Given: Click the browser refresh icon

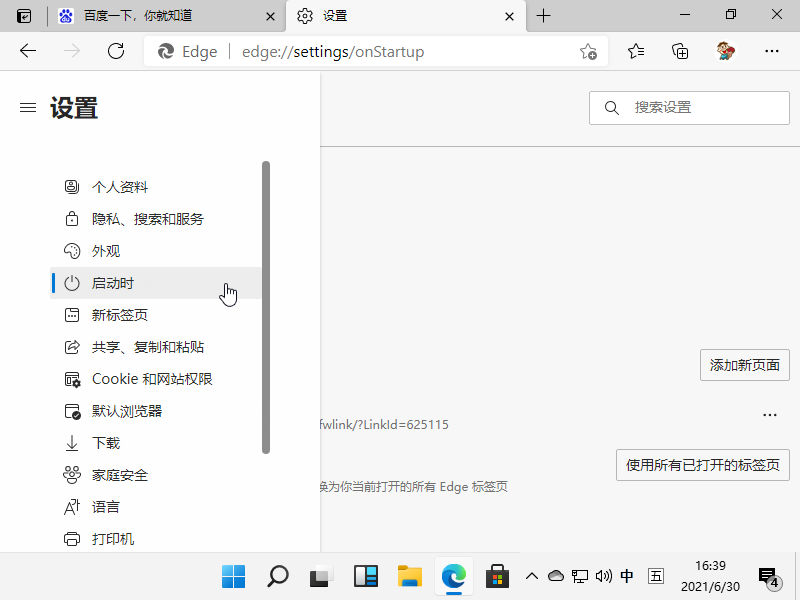Looking at the screenshot, I should (116, 51).
